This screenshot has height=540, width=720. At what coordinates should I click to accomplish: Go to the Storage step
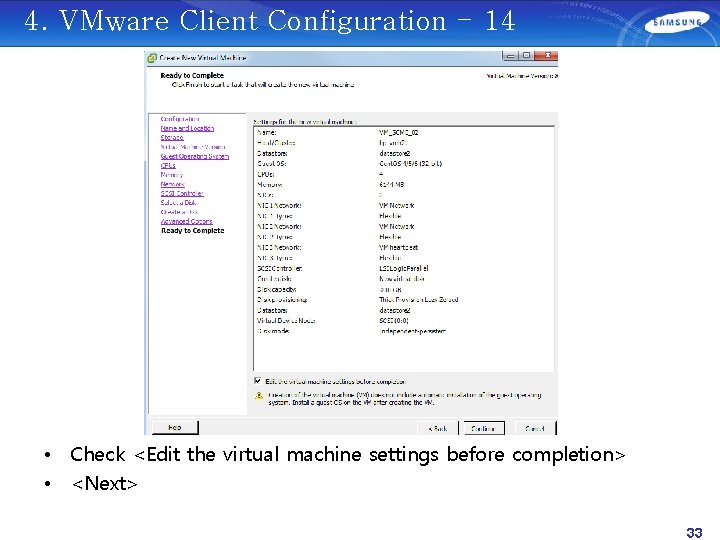pos(172,137)
